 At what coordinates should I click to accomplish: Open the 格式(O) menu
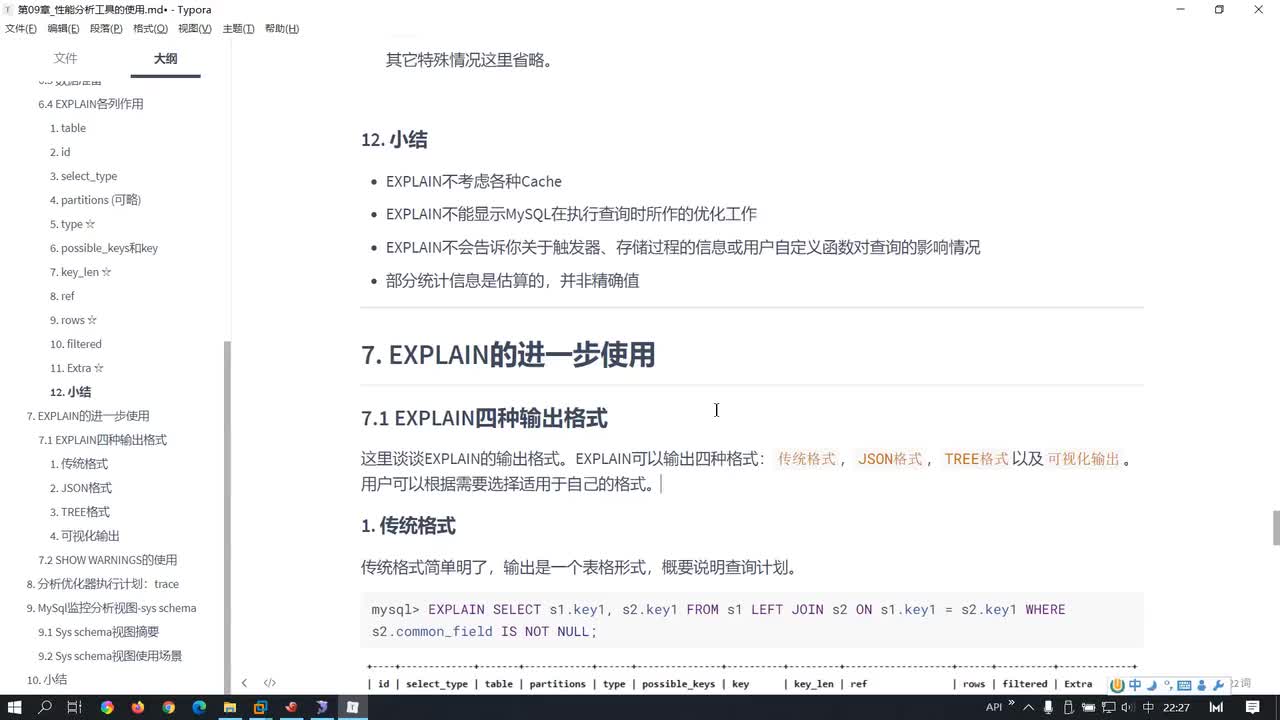tap(150, 29)
